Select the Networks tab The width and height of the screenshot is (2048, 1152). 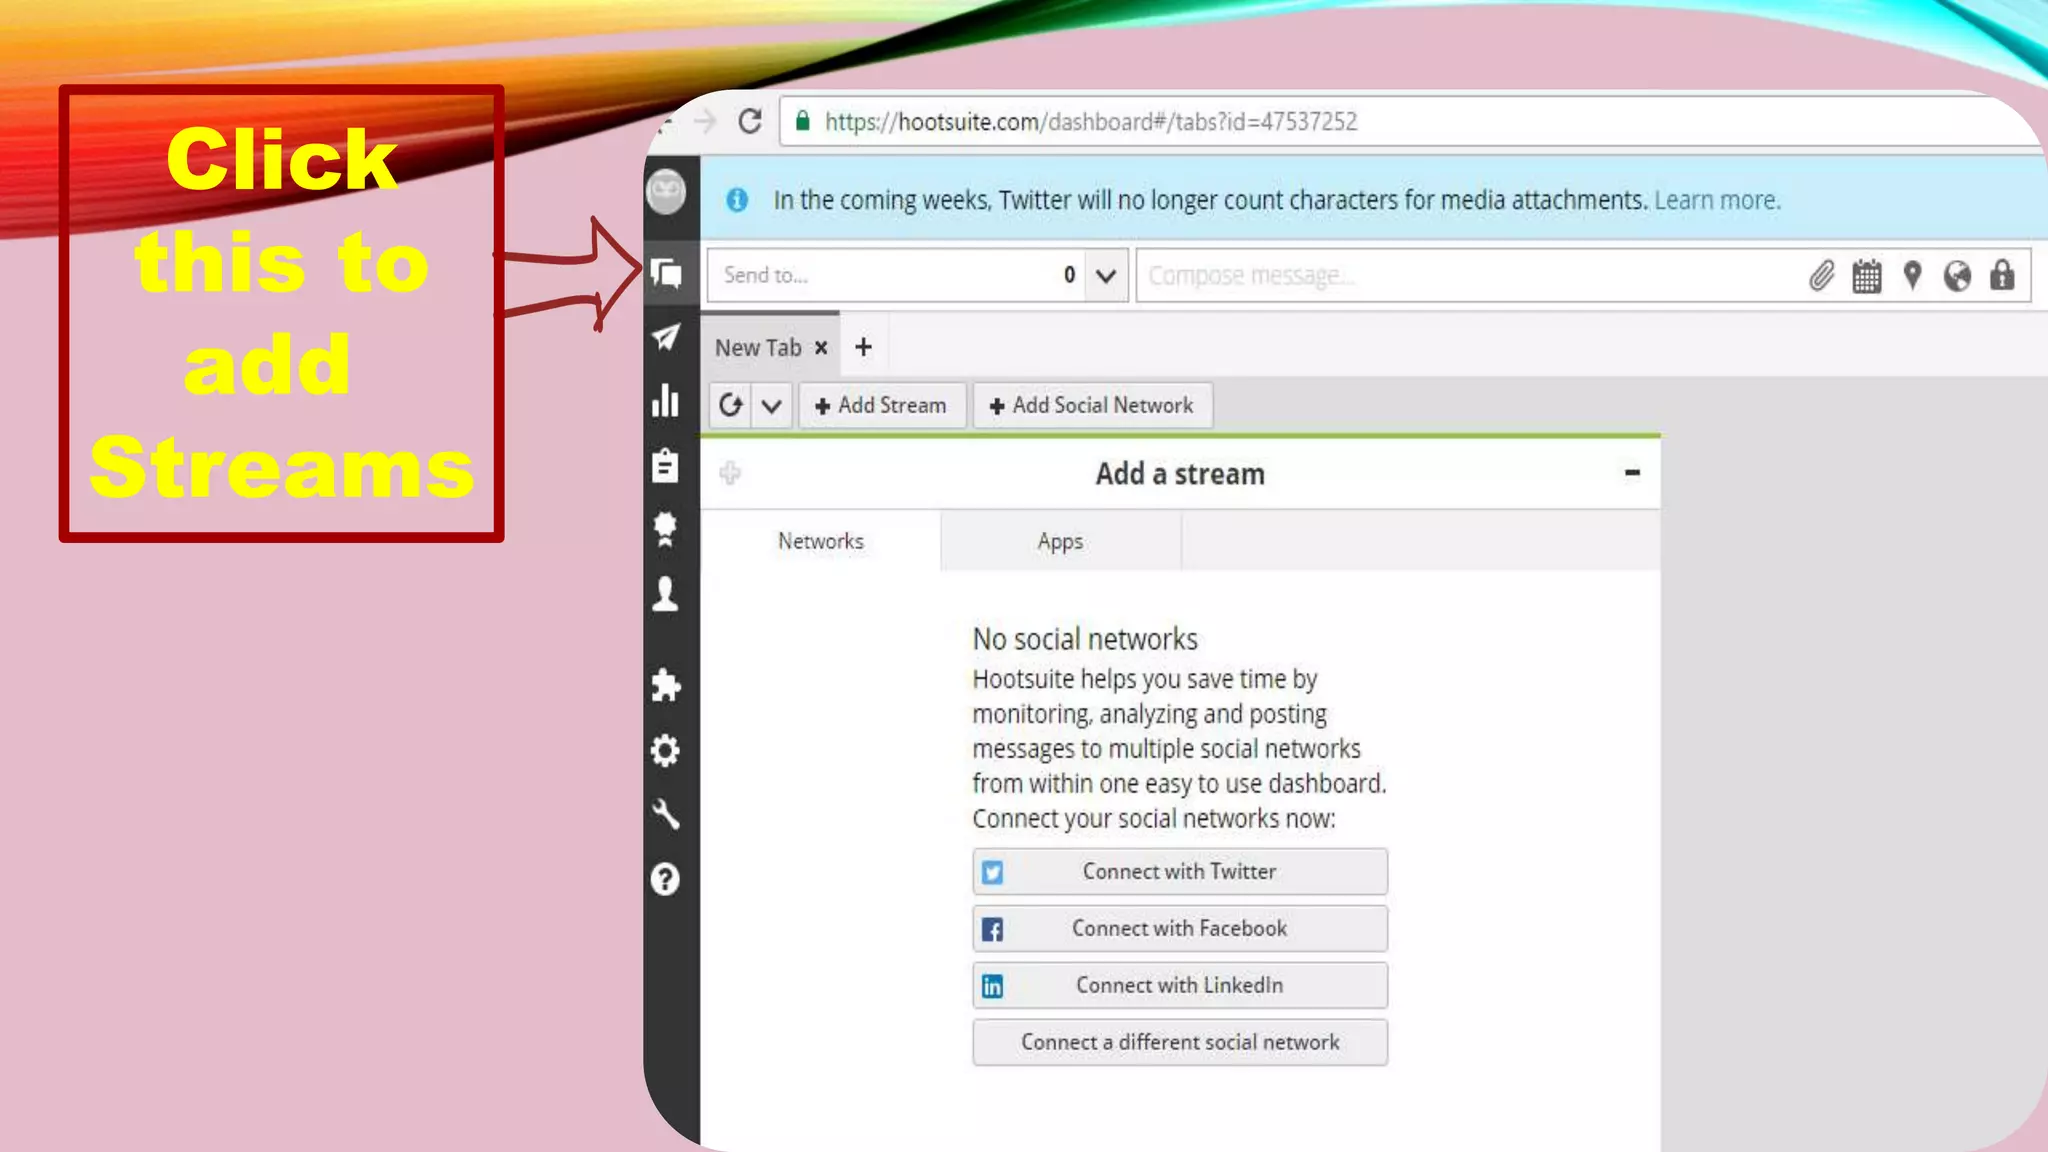820,541
